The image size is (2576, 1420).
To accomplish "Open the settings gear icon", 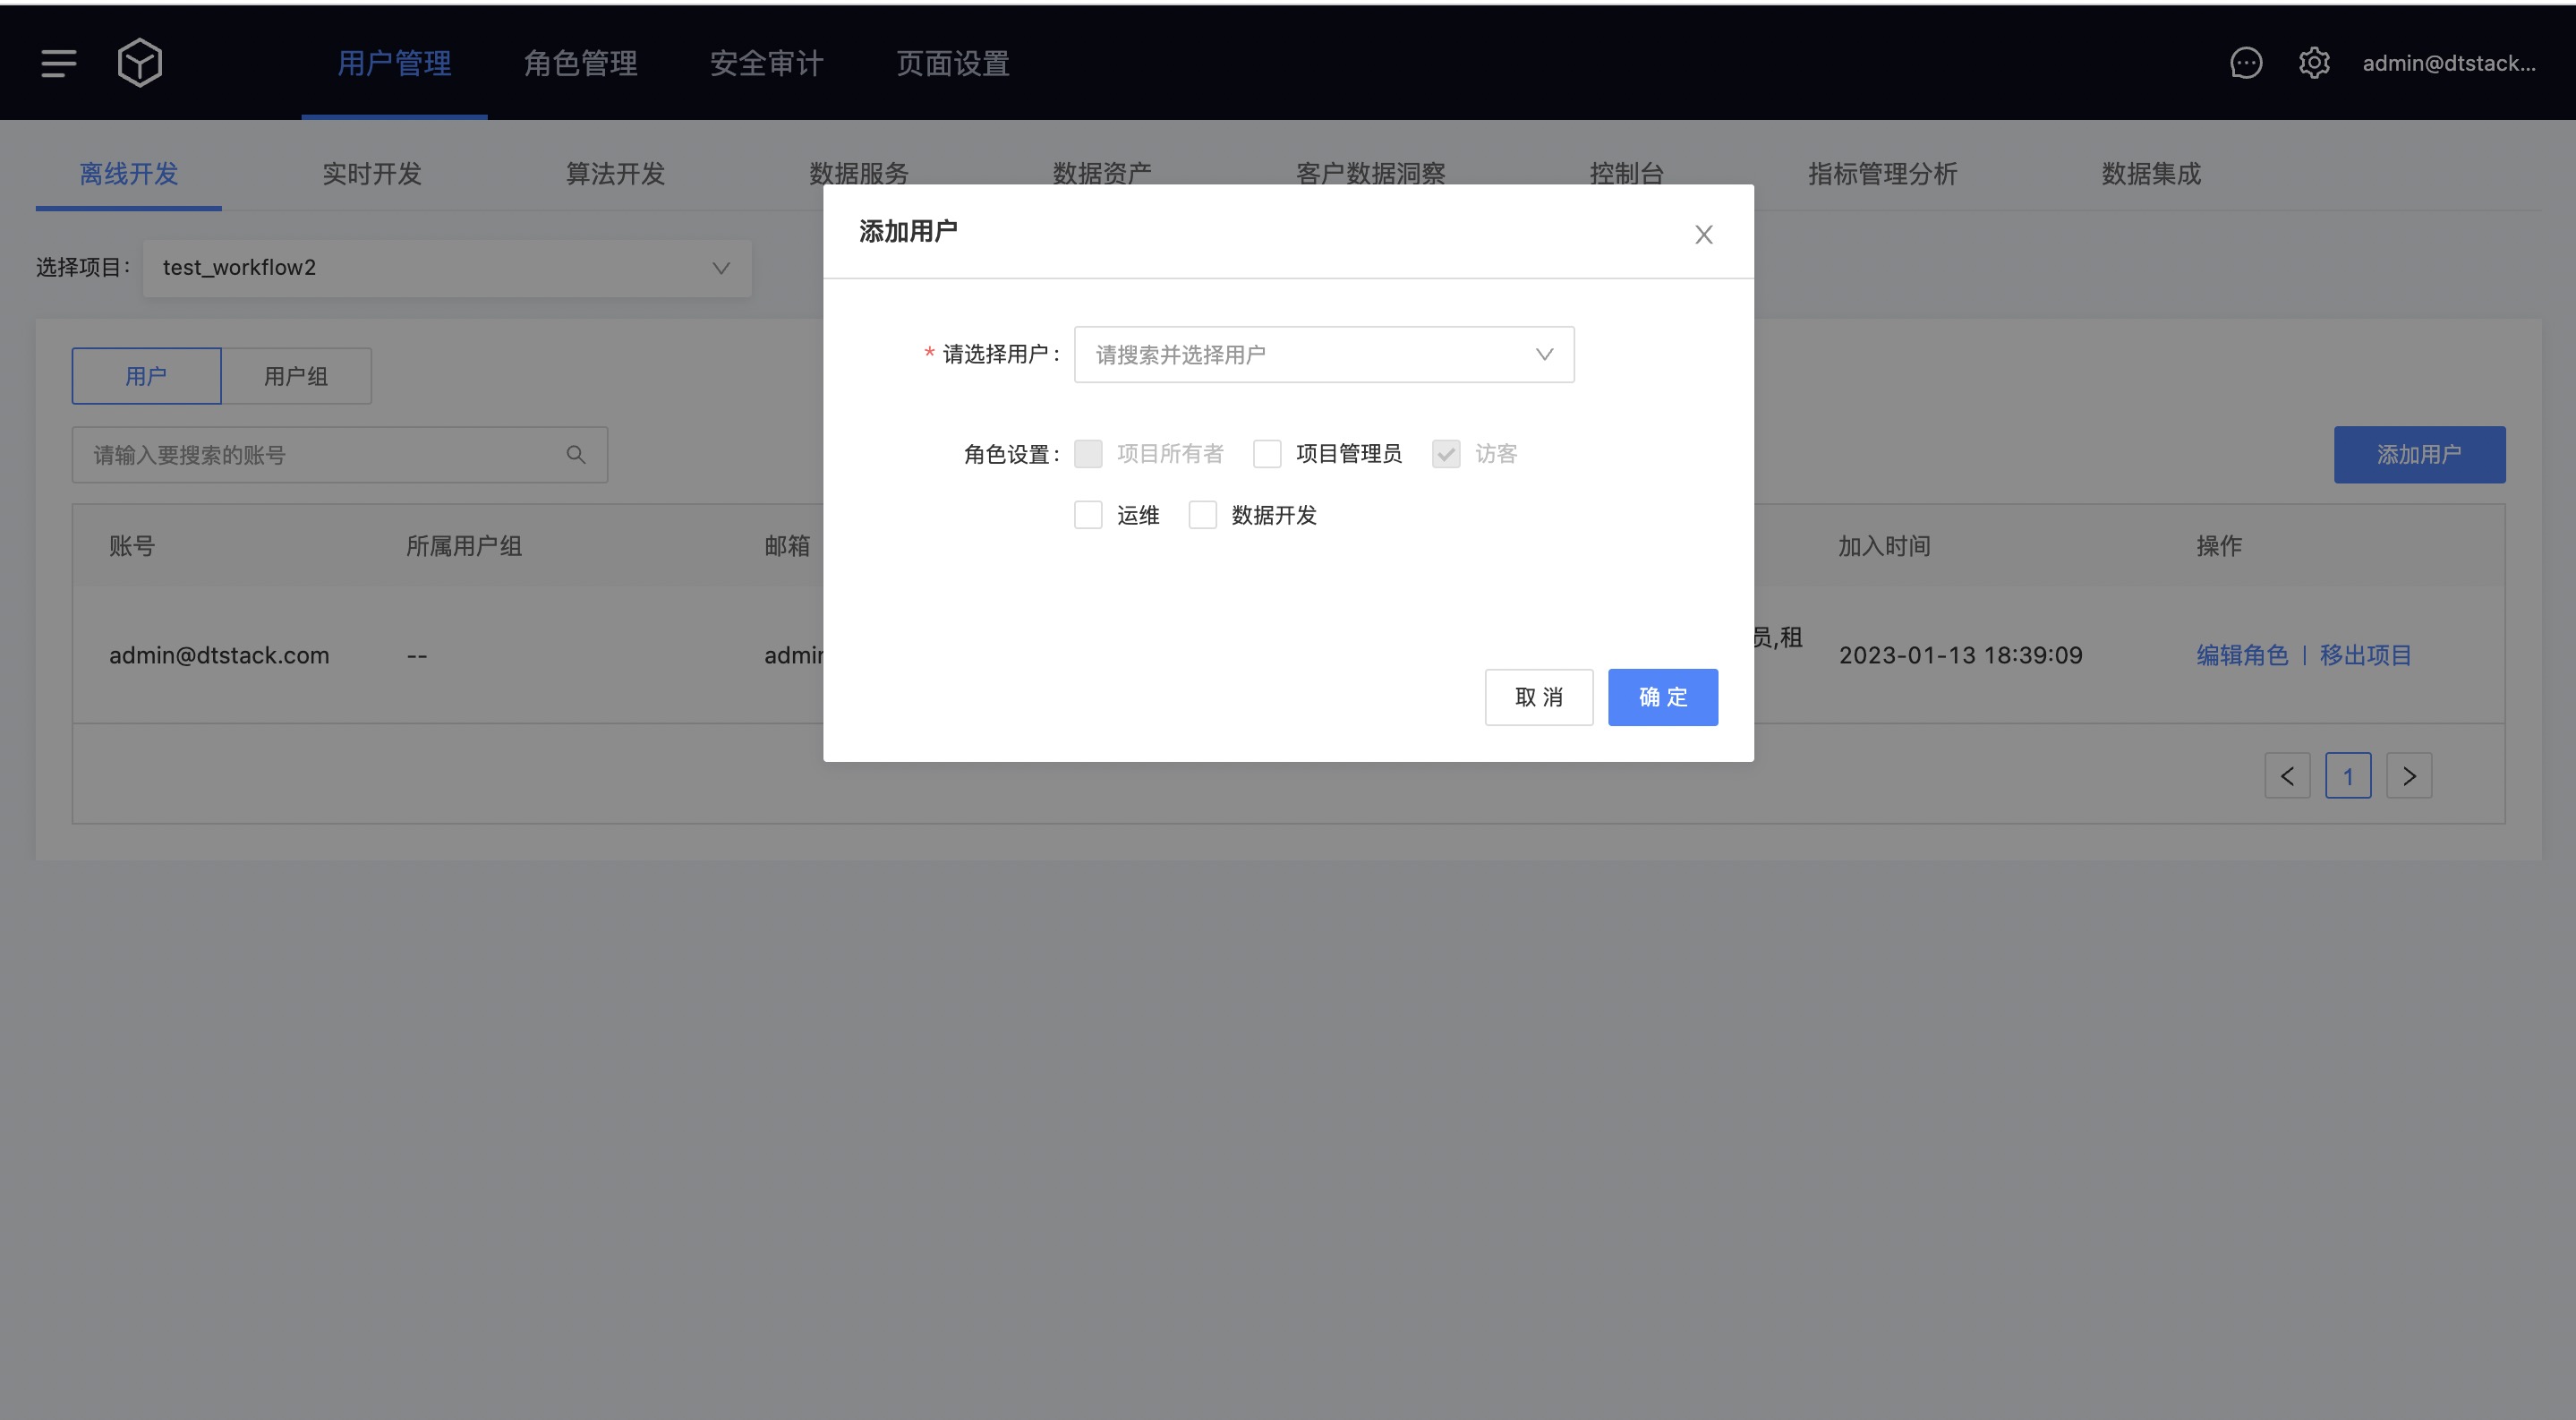I will click(2314, 63).
